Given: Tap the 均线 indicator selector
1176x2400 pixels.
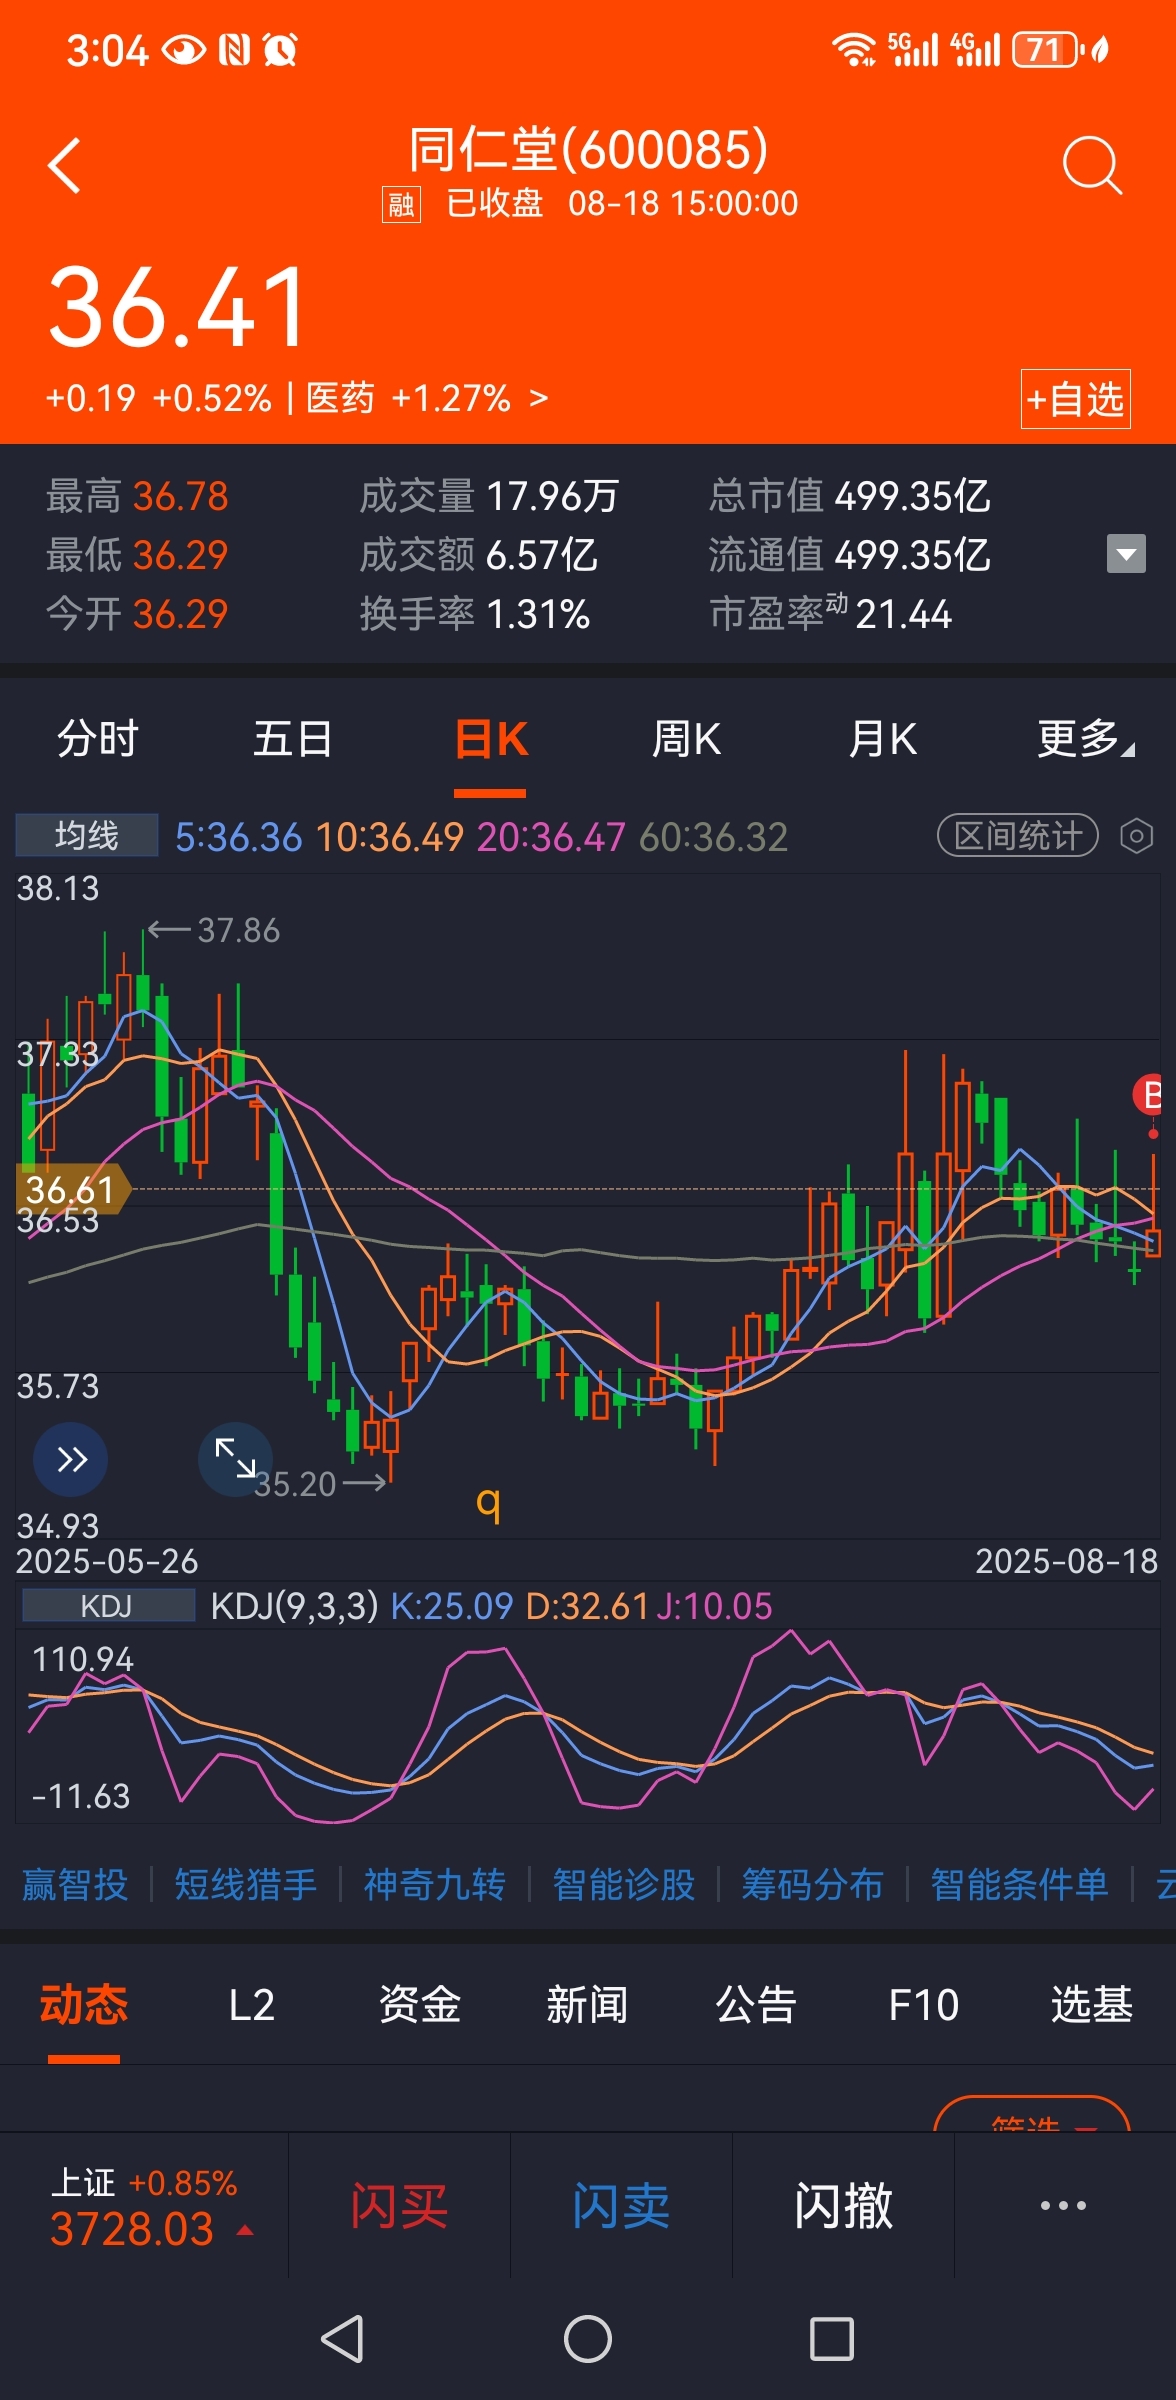Looking at the screenshot, I should pos(87,835).
